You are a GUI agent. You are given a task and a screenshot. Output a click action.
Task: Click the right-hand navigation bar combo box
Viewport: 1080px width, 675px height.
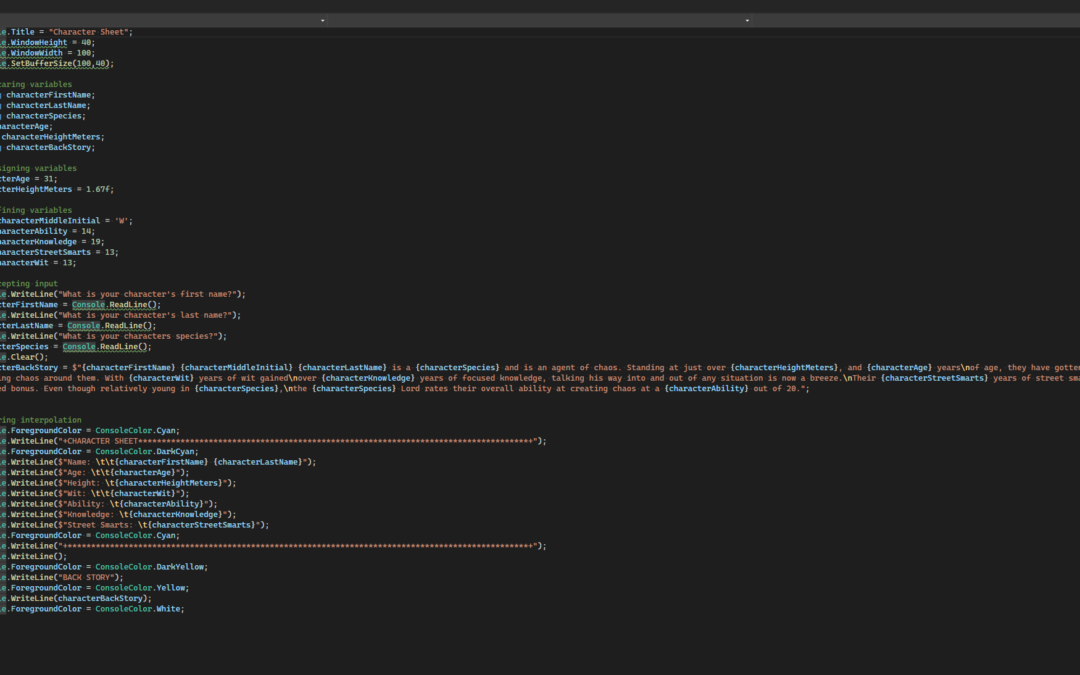pyautogui.click(x=916, y=21)
